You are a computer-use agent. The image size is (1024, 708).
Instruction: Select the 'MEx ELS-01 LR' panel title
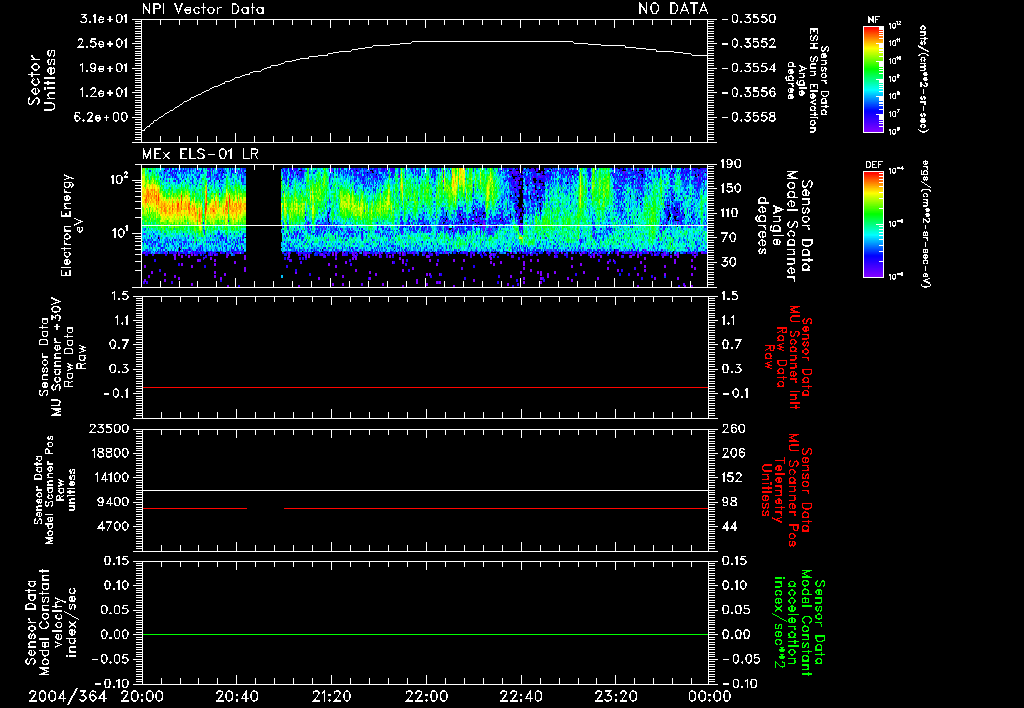pyautogui.click(x=200, y=154)
